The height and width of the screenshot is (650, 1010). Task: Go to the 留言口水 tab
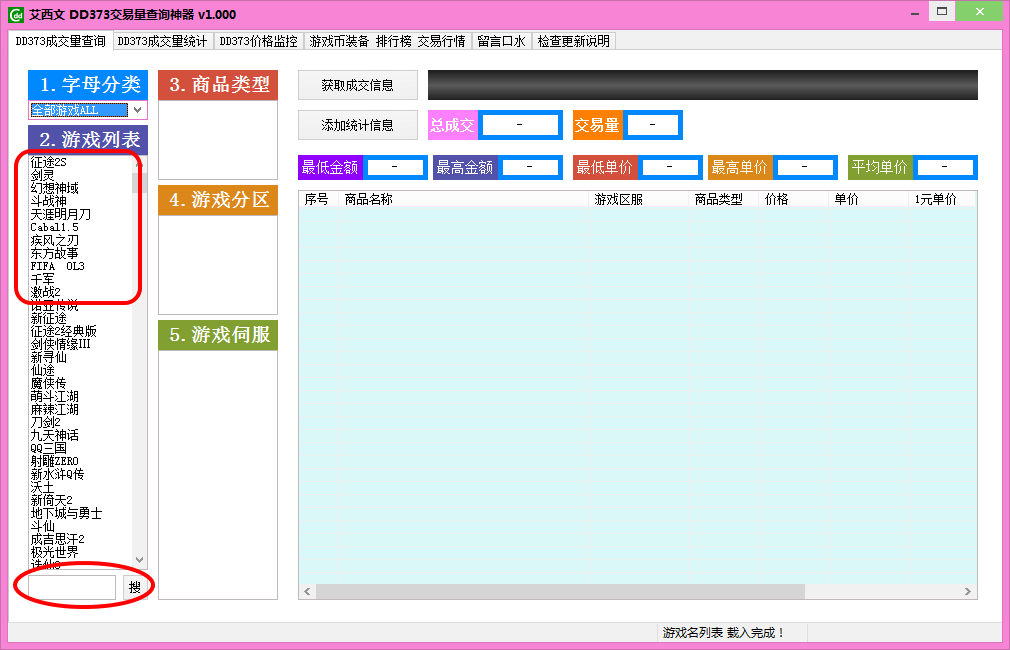pyautogui.click(x=502, y=41)
